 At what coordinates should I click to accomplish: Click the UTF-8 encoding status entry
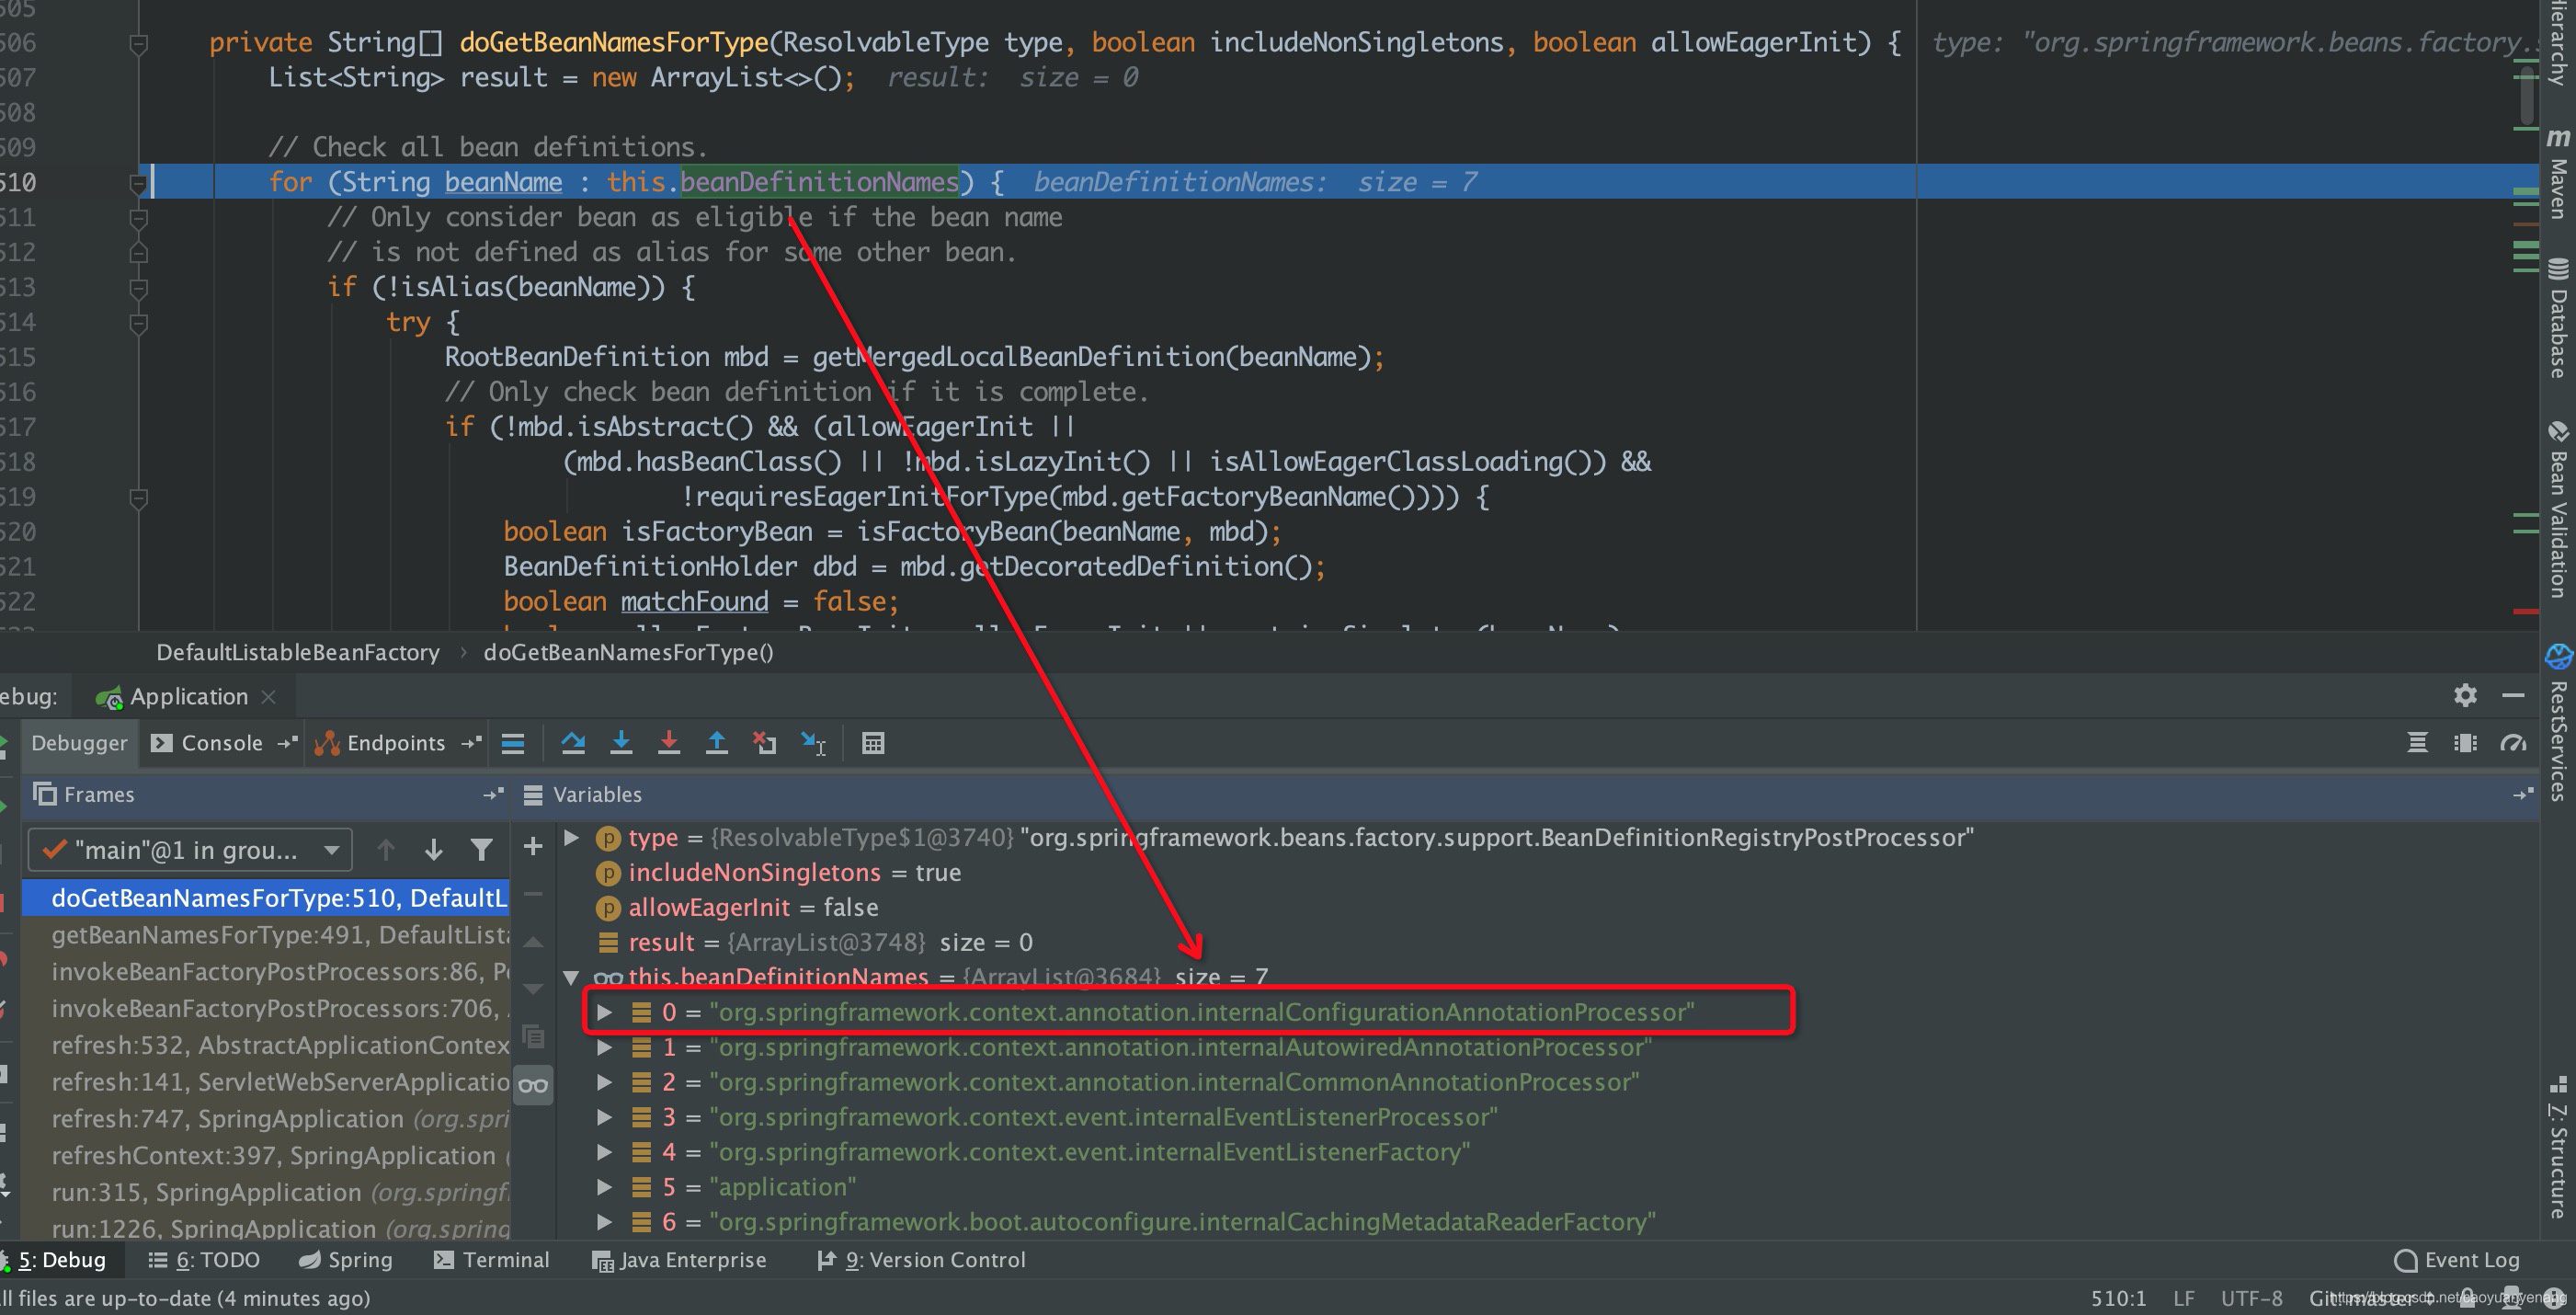click(x=2251, y=1298)
